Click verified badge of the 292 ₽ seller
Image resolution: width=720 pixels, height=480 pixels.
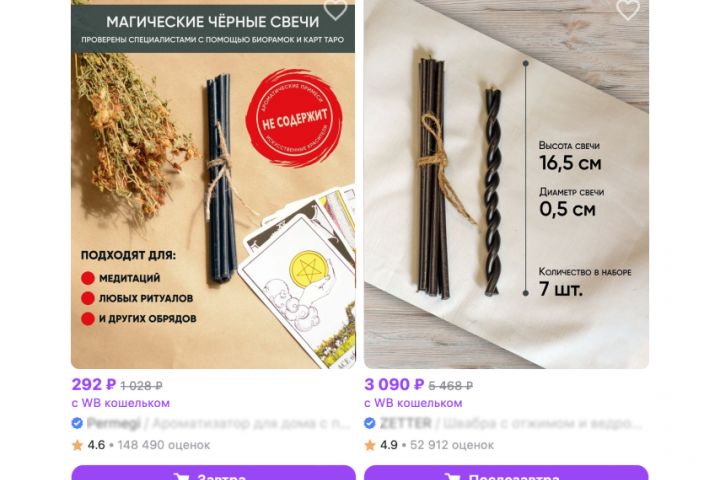pos(77,423)
